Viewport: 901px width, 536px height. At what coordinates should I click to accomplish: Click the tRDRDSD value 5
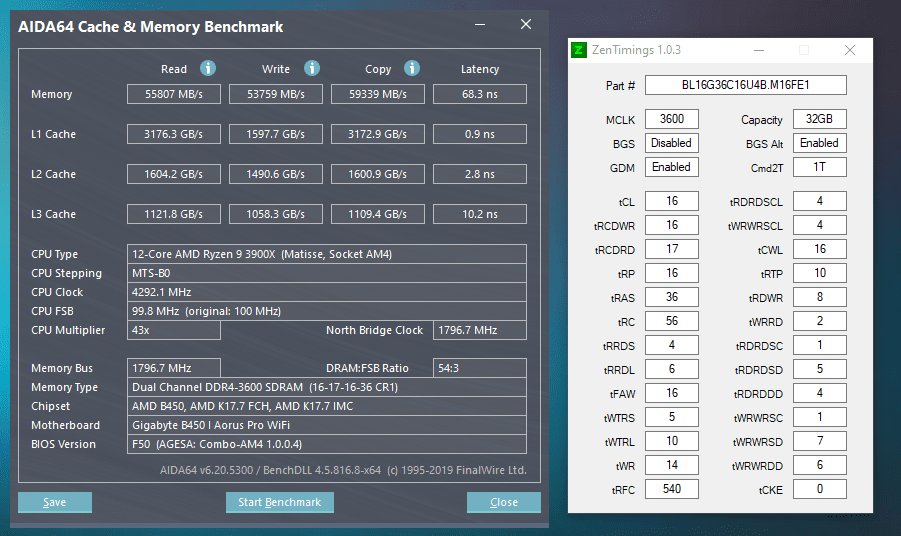[819, 369]
